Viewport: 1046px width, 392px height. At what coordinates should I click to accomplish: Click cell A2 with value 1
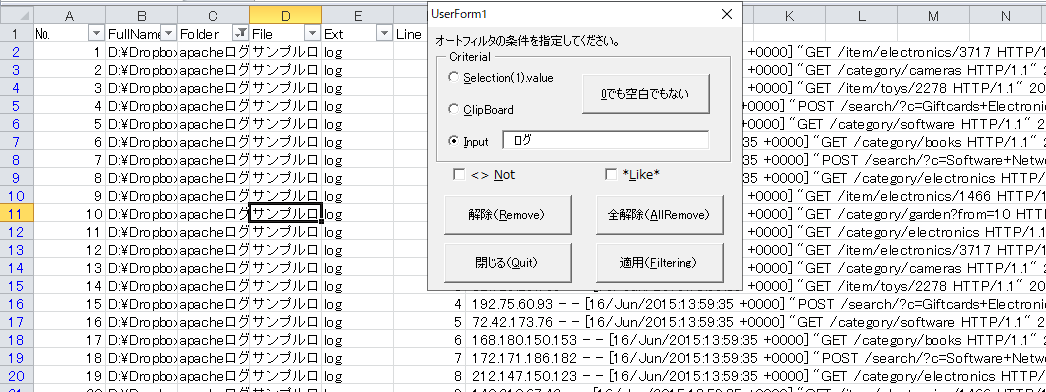[x=69, y=52]
